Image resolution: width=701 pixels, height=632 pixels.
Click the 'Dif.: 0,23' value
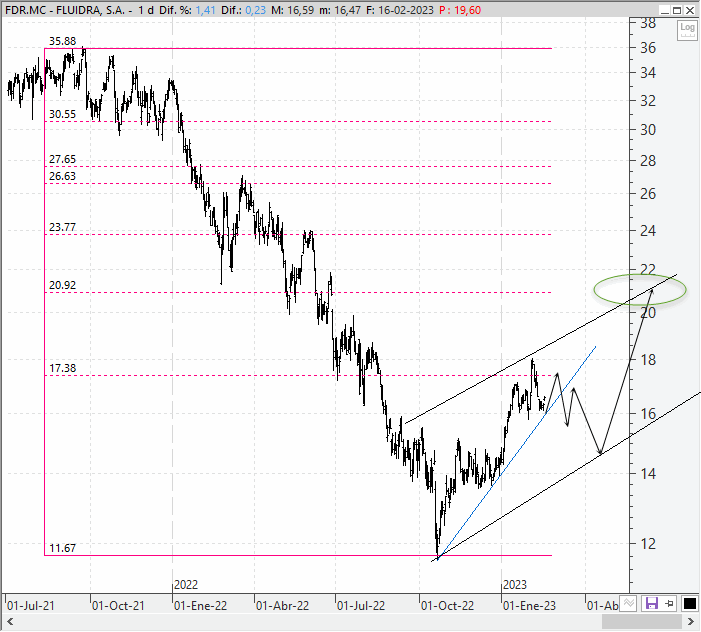(x=244, y=10)
